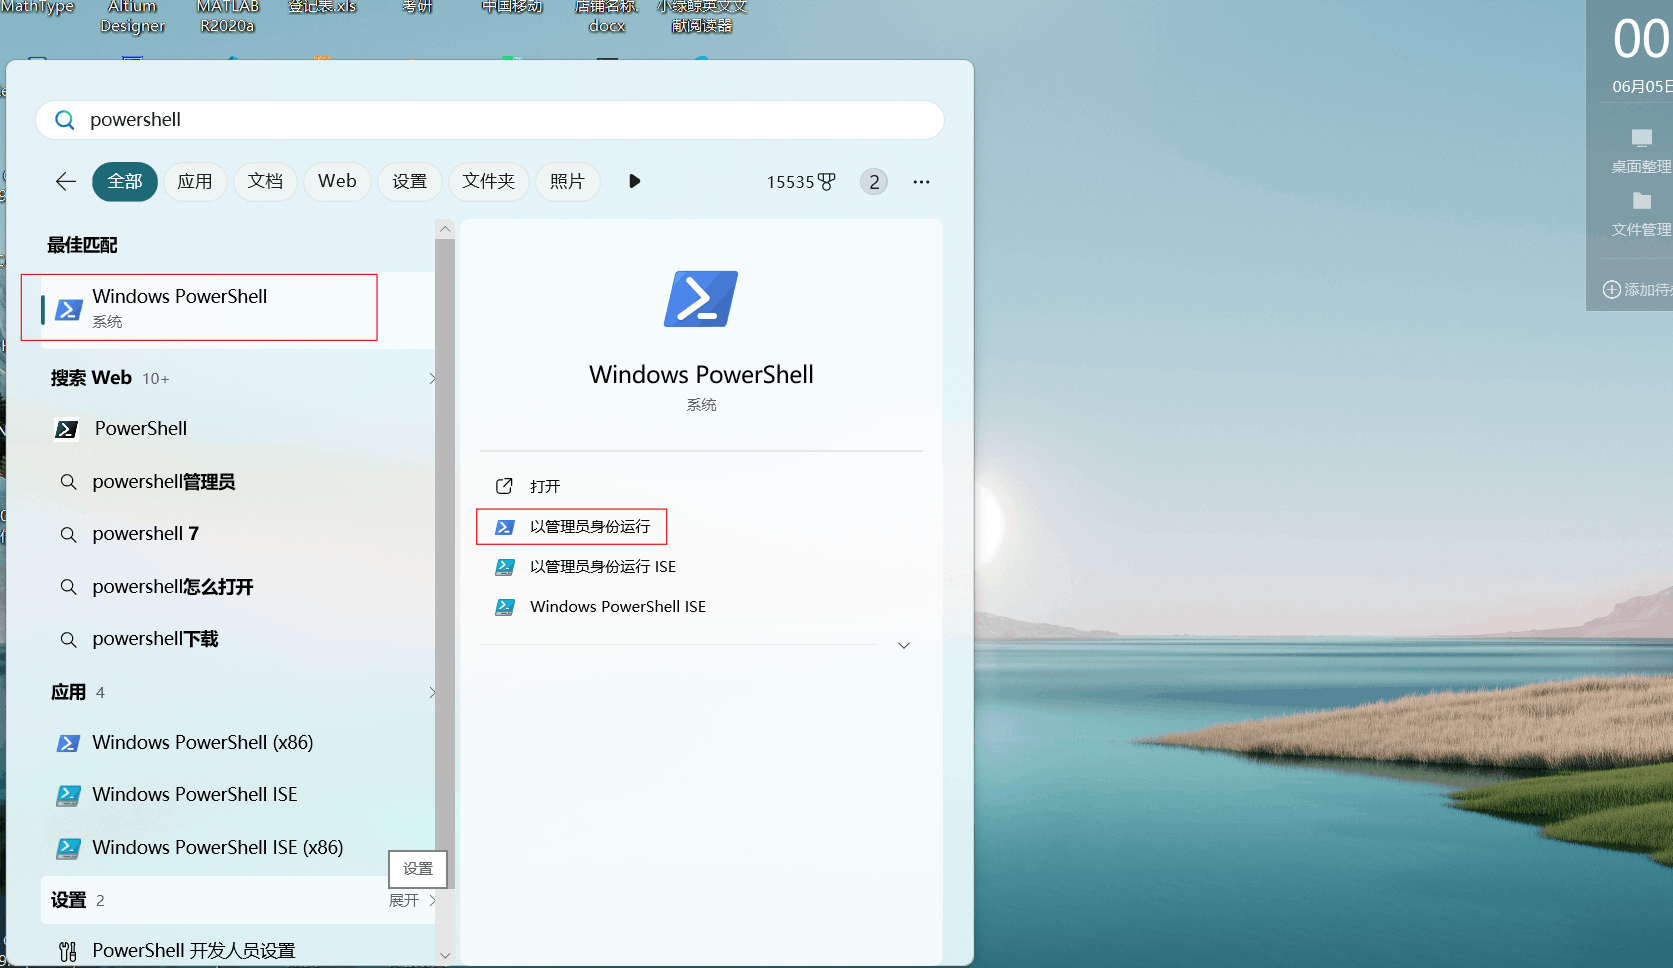Expand the 搜索 Web section chevron
This screenshot has width=1673, height=968.
pyautogui.click(x=432, y=378)
